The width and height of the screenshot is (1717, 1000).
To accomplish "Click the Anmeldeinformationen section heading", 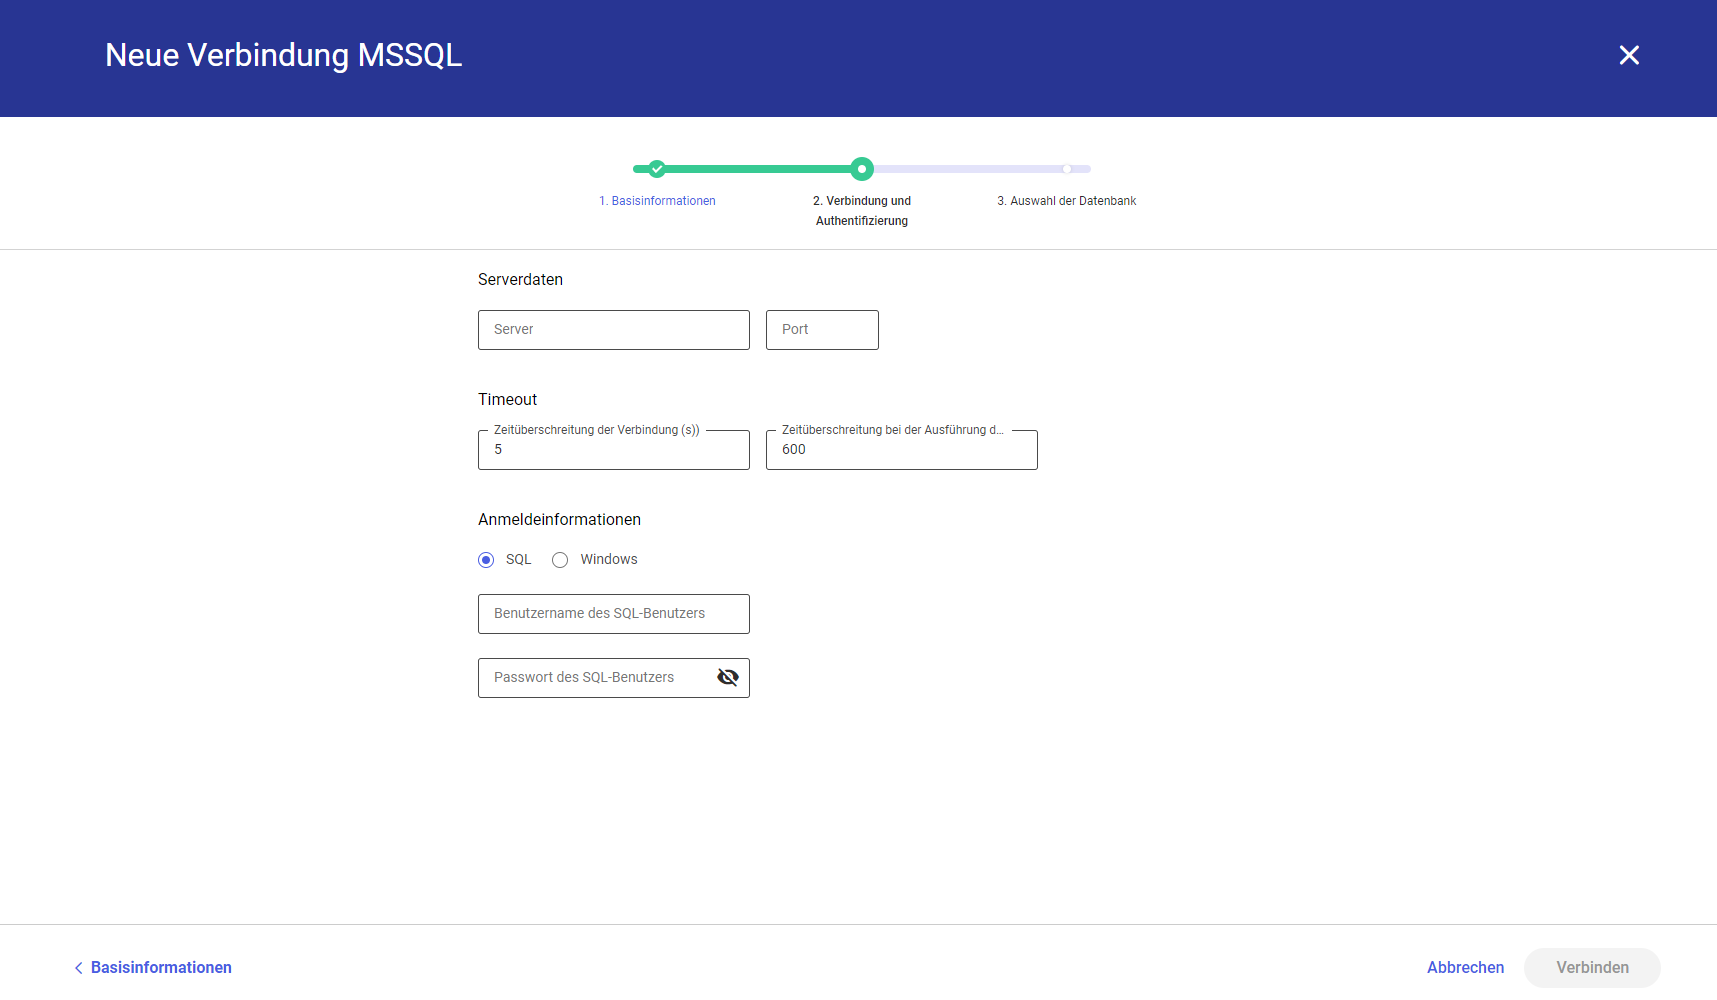I will 559,520.
